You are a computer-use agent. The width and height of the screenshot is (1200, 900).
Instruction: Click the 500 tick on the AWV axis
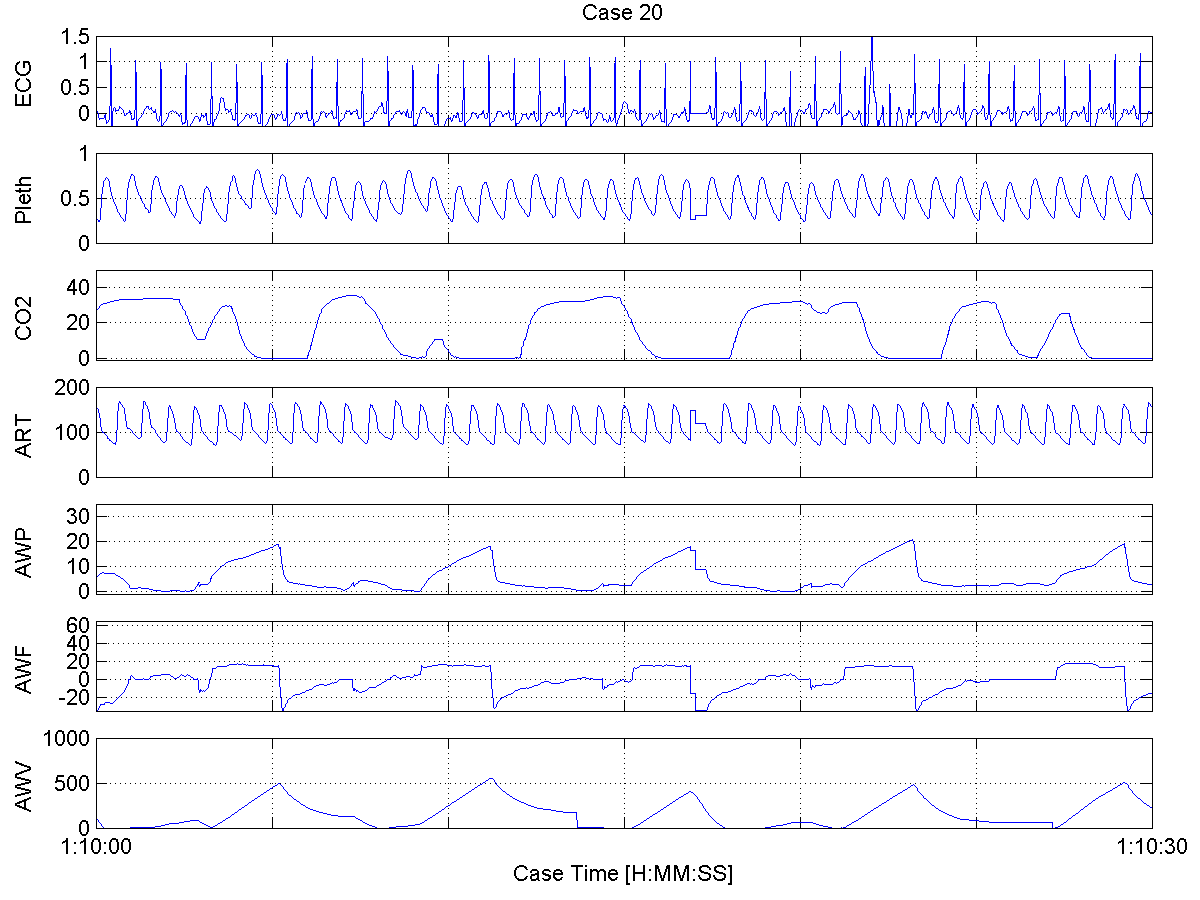[x=74, y=784]
